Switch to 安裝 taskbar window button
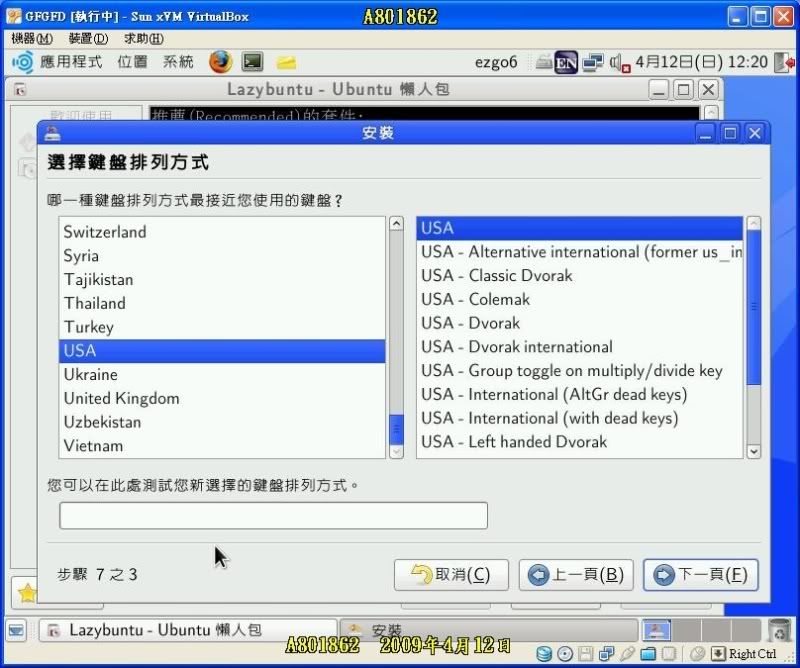This screenshot has height=668, width=800. pos(489,630)
